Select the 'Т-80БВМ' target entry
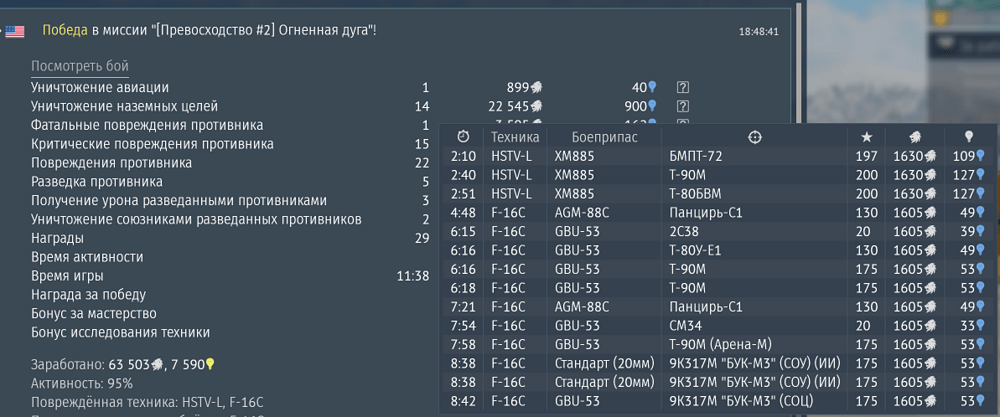1000x417 pixels. [x=695, y=194]
